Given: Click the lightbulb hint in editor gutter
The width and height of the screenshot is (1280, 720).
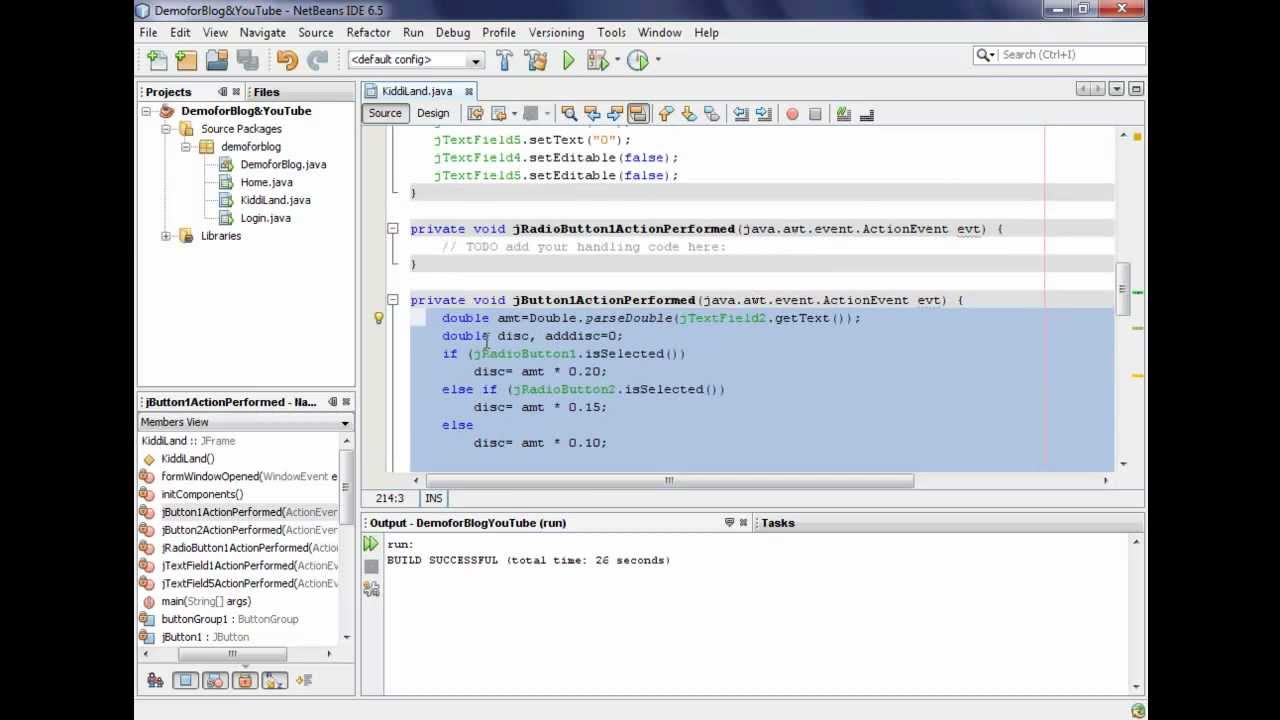Looking at the screenshot, I should click(x=379, y=318).
